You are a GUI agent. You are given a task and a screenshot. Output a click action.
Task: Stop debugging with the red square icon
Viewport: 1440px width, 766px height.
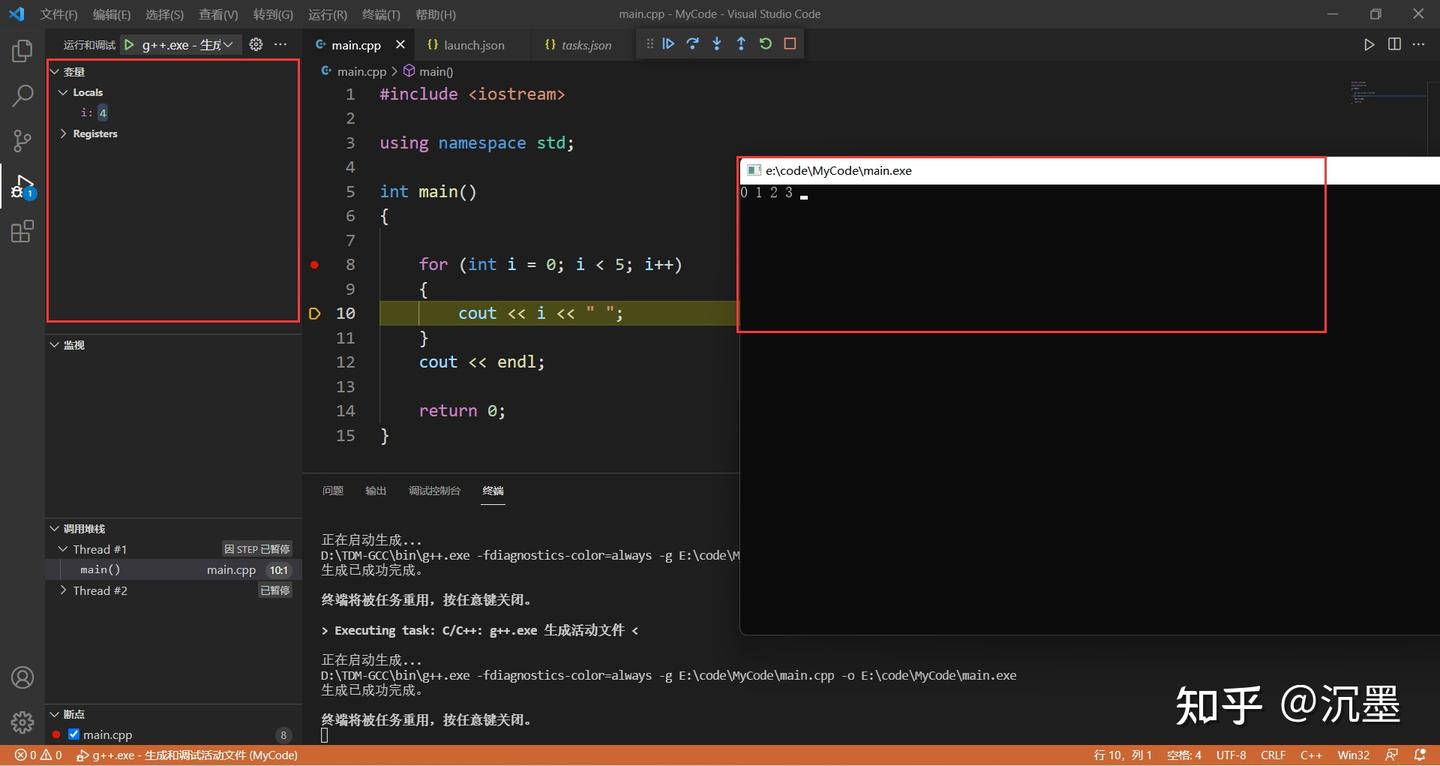coord(788,44)
